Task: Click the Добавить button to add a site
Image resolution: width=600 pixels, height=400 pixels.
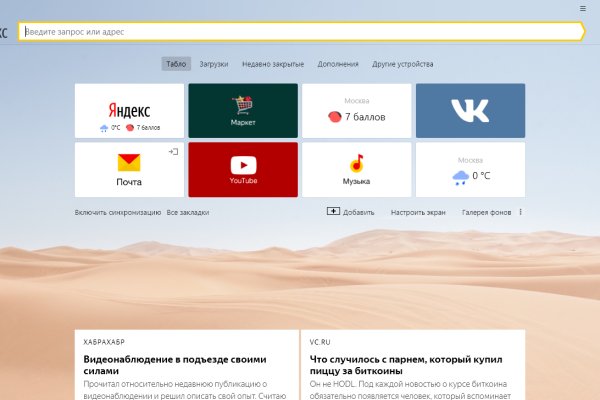Action: pyautogui.click(x=351, y=212)
